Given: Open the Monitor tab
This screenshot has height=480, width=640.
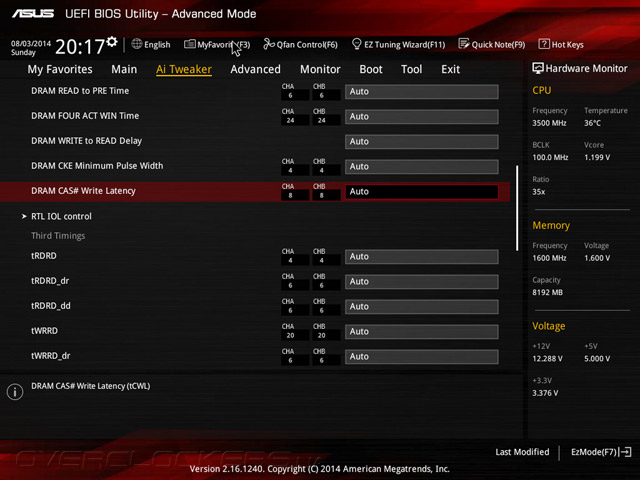Looking at the screenshot, I should [x=320, y=69].
